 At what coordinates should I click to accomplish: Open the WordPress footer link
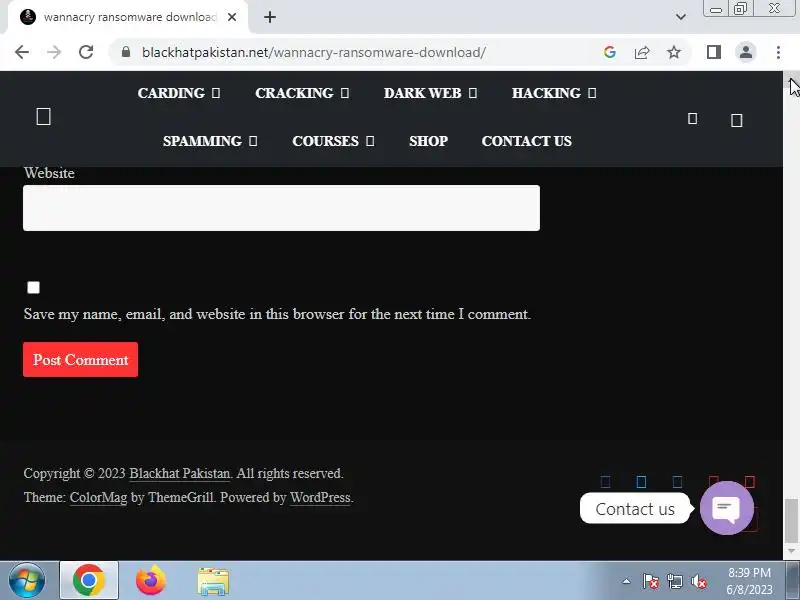coord(320,497)
